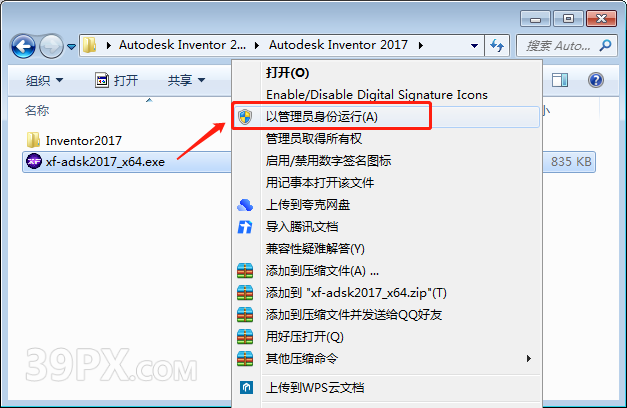Viewport: 627px width, 408px height.
Task: Click the Forward navigation arrow
Action: coord(51,46)
